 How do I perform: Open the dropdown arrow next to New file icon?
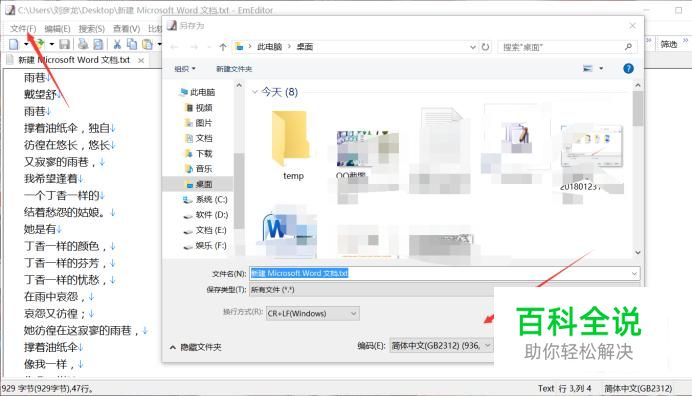[26, 44]
